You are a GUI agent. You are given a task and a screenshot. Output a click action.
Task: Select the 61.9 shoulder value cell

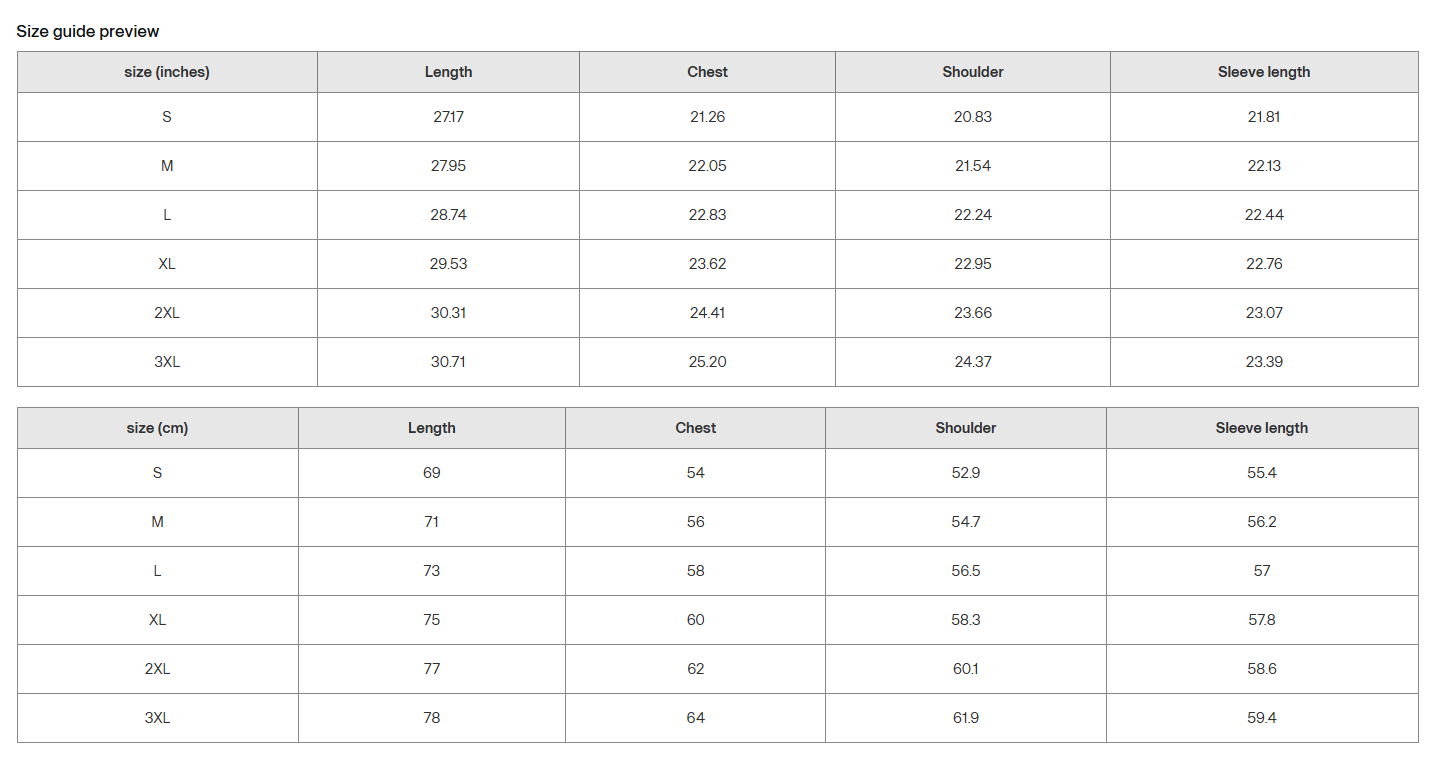pyautogui.click(x=966, y=718)
